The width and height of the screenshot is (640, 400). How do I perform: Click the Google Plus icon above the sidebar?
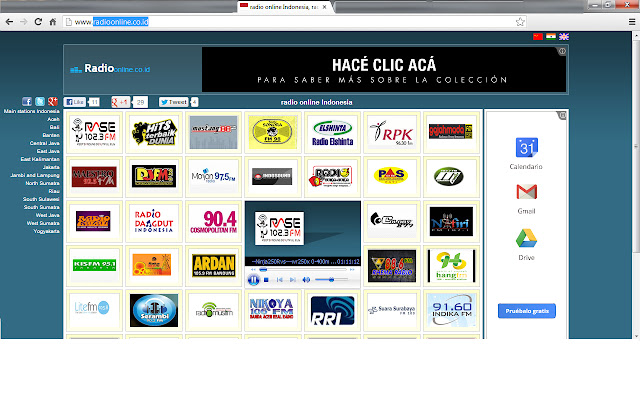click(x=53, y=101)
